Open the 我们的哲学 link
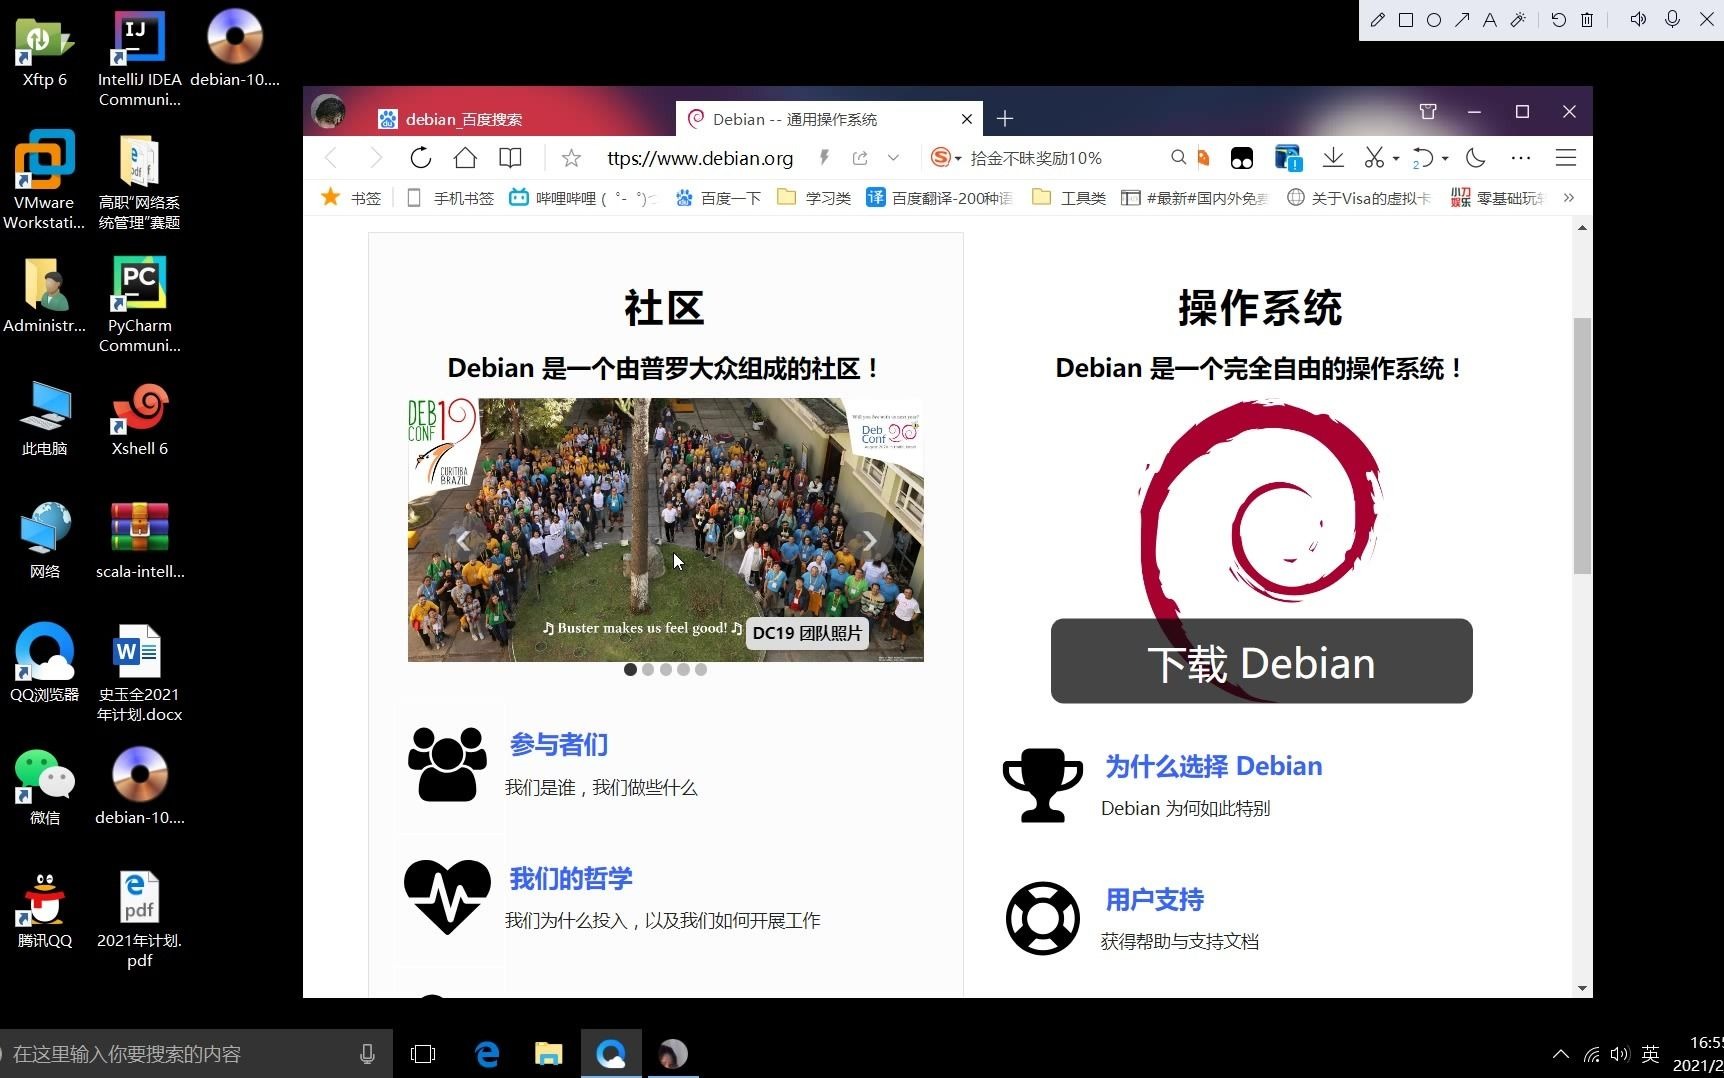 pos(571,879)
